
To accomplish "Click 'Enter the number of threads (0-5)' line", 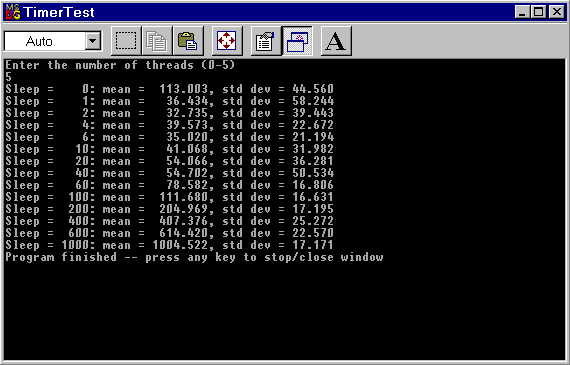I will (x=120, y=65).
